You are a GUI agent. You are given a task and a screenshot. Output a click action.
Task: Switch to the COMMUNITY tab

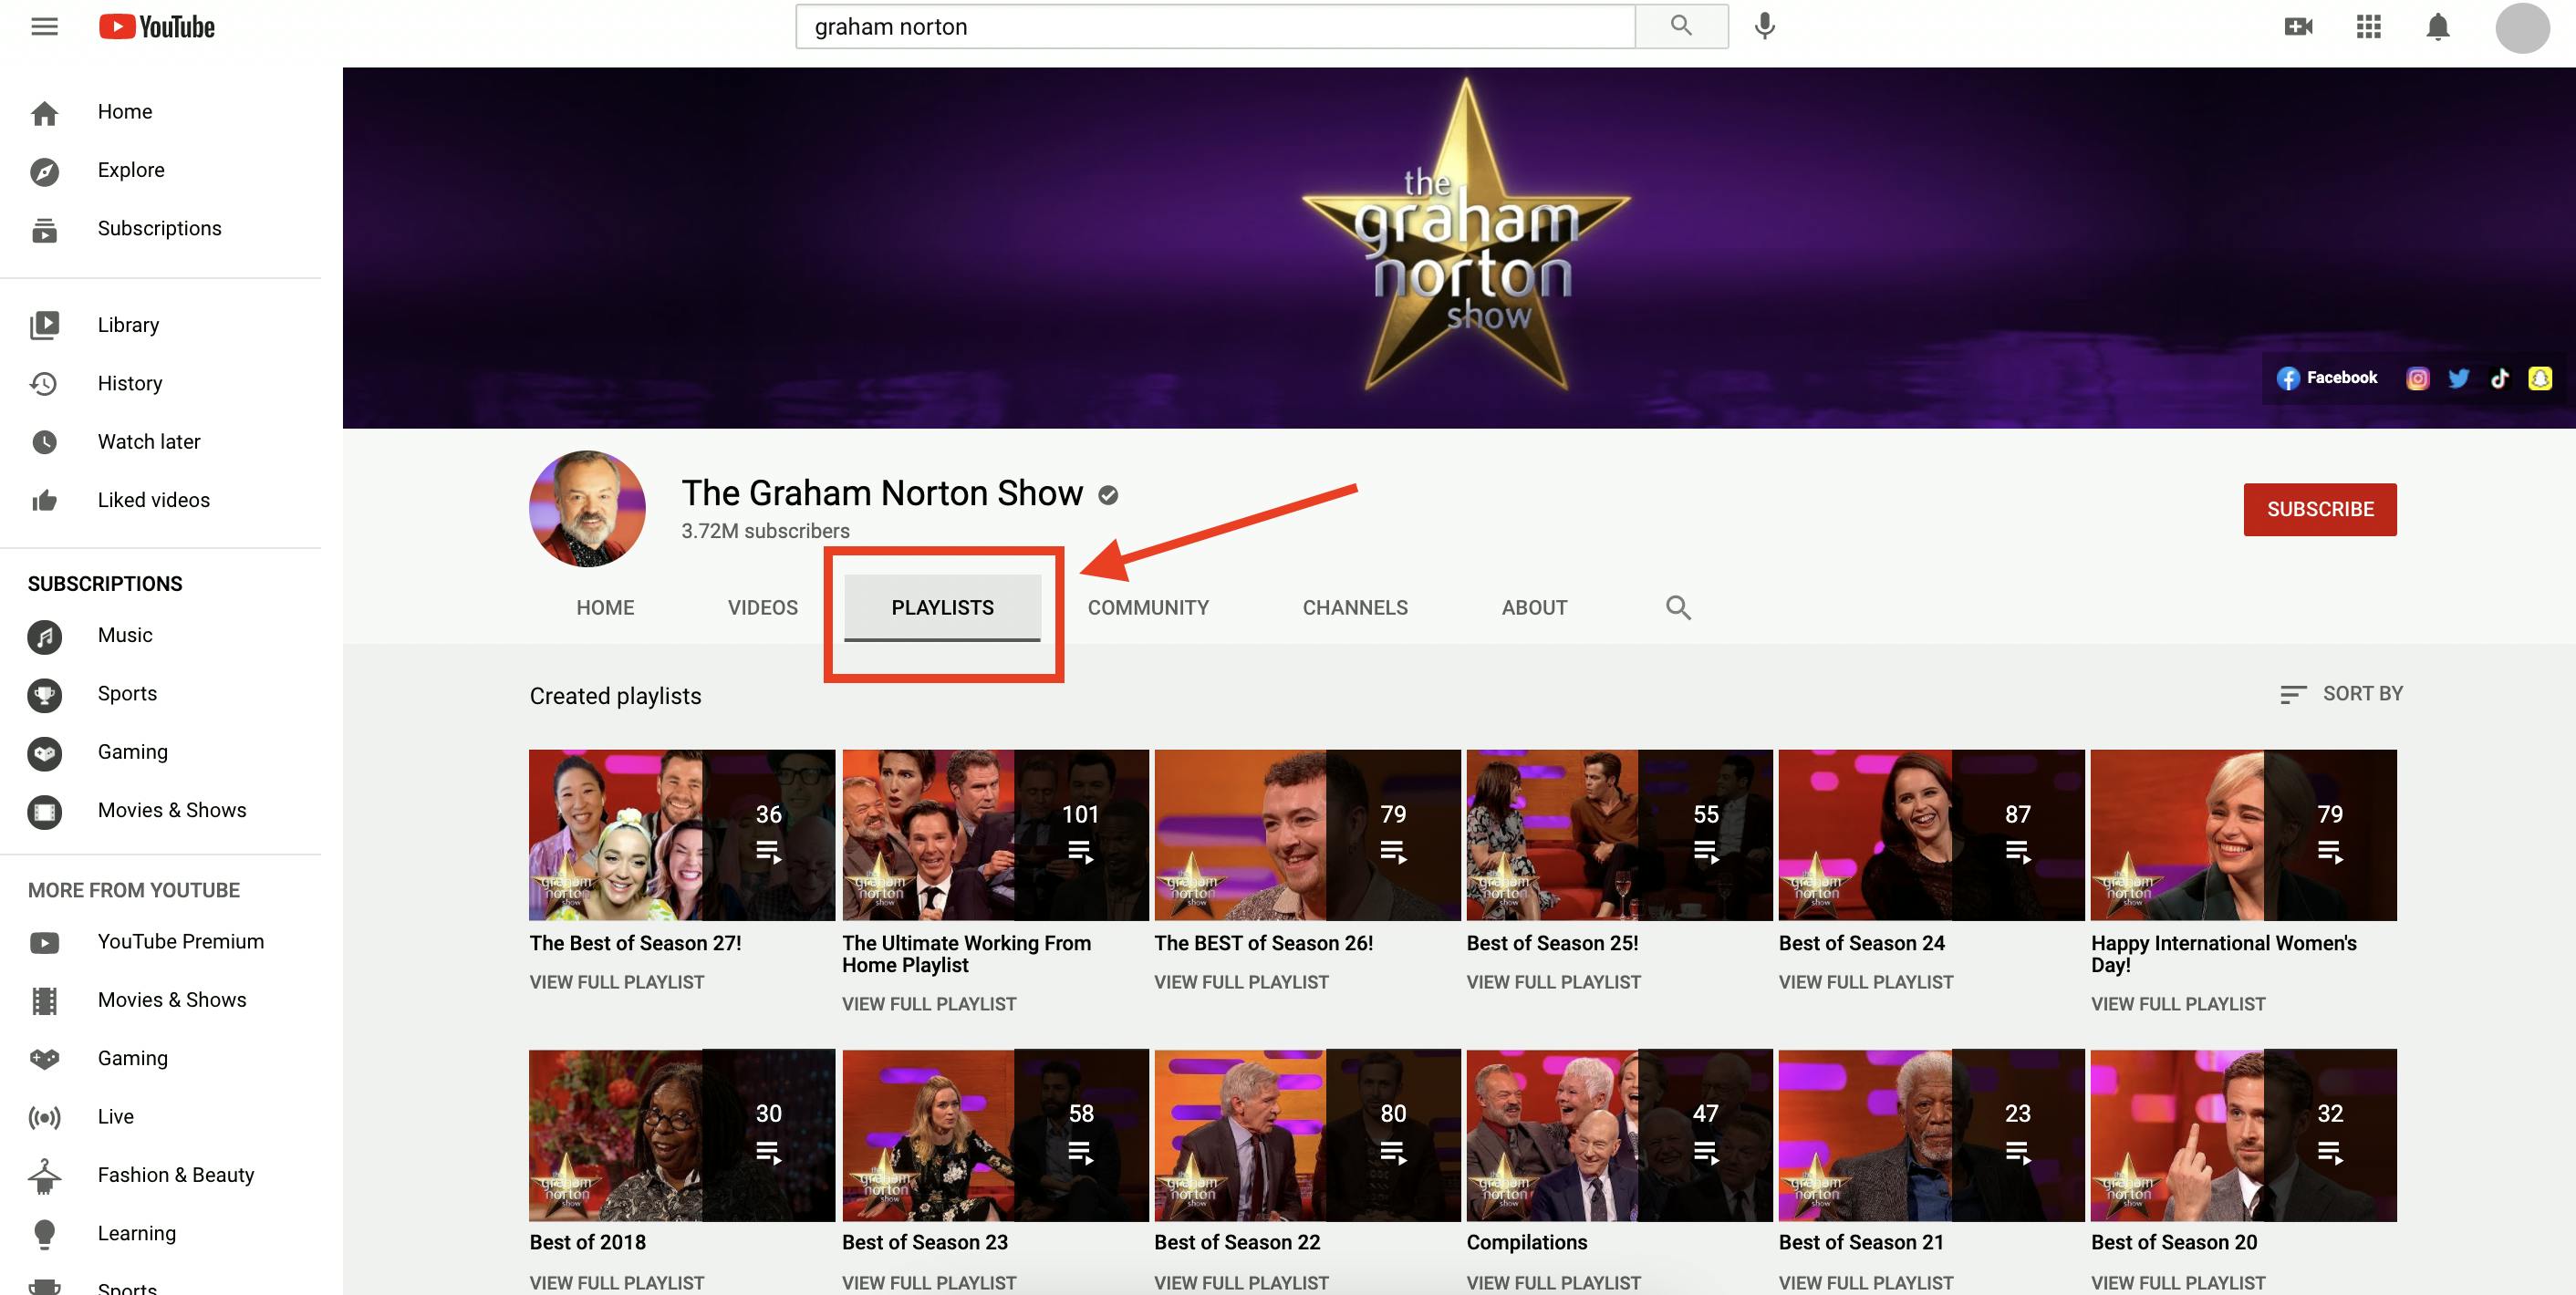(1148, 607)
